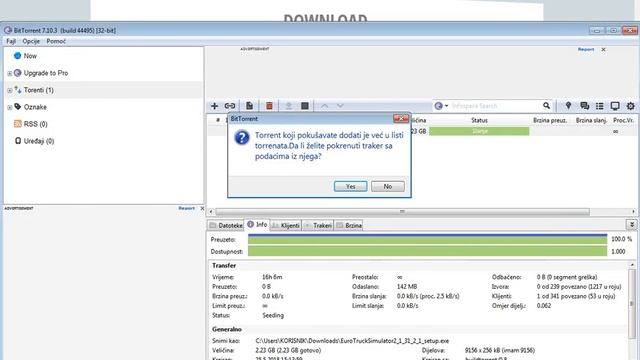Click the 16h 6m Vrijeme value
This screenshot has height=360, width=640.
point(272,277)
